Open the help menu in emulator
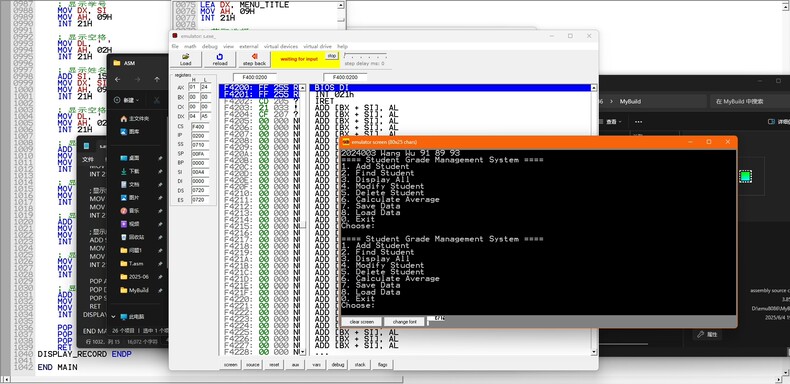The height and width of the screenshot is (384, 790). [x=342, y=46]
